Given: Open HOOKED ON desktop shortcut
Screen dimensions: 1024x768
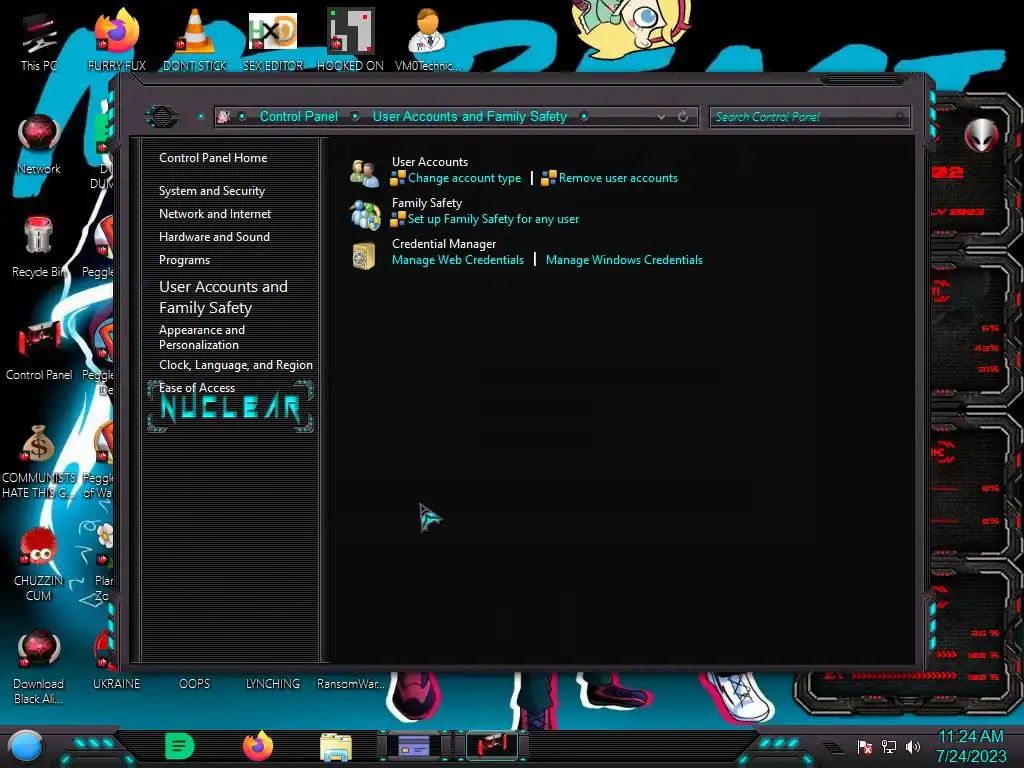Looking at the screenshot, I should tap(350, 40).
